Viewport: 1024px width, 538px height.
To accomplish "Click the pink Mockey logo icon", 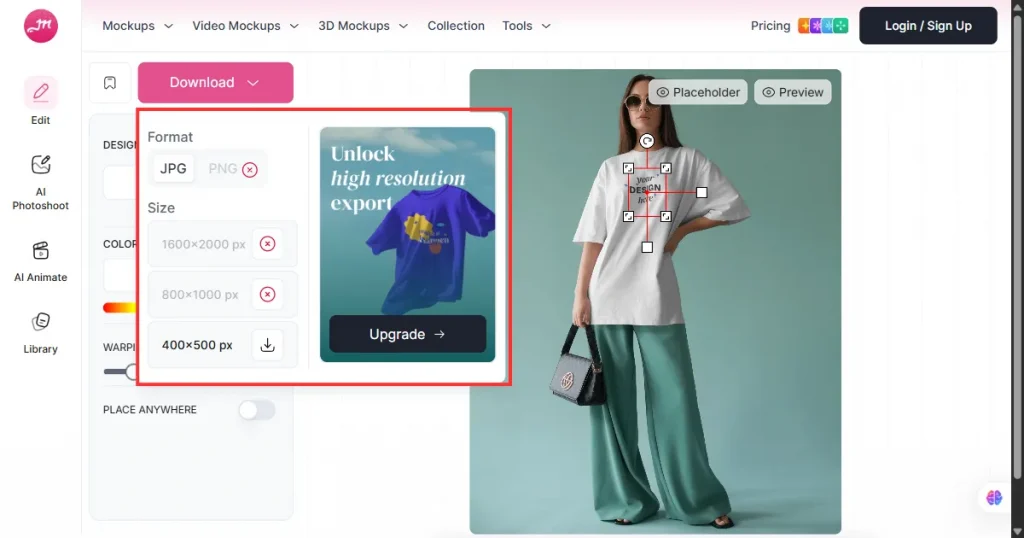I will pos(40,26).
